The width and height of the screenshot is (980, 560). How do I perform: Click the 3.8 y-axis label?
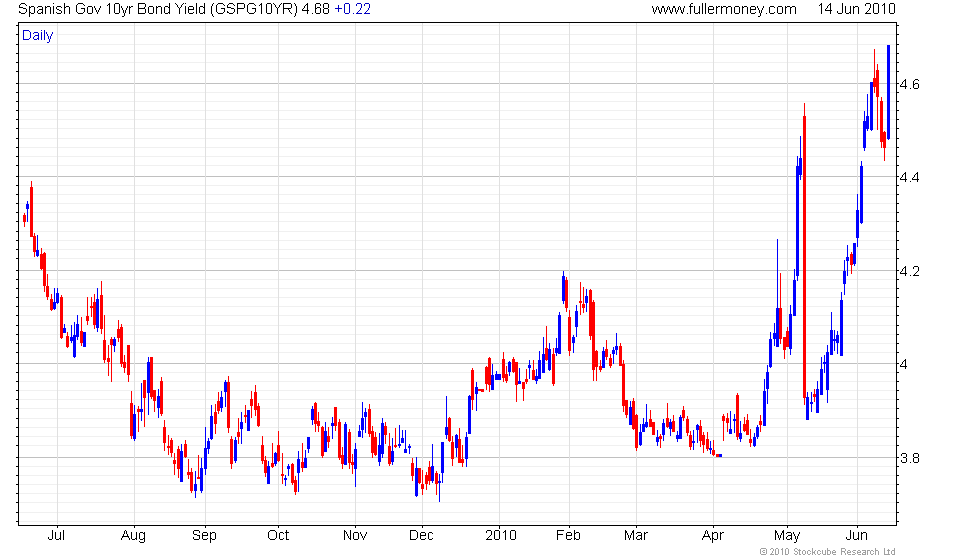click(x=909, y=458)
